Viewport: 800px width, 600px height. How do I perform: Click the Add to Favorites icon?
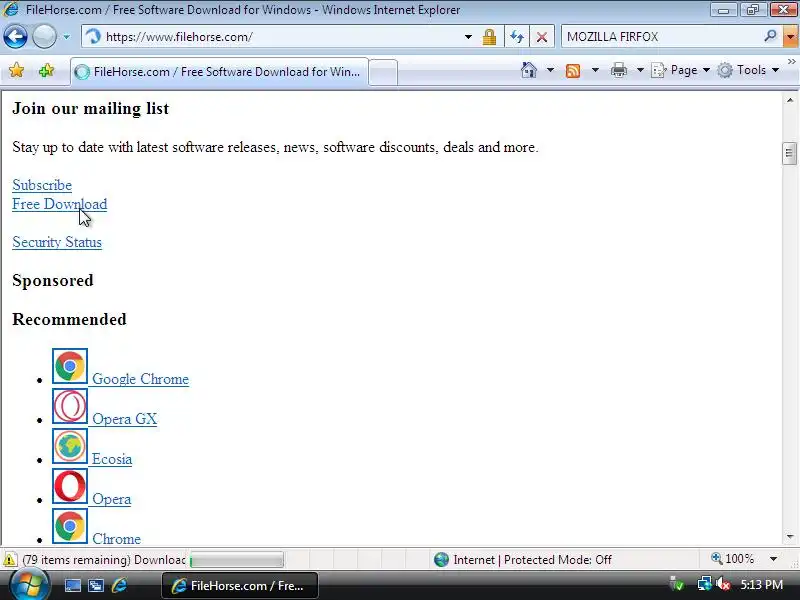click(46, 70)
